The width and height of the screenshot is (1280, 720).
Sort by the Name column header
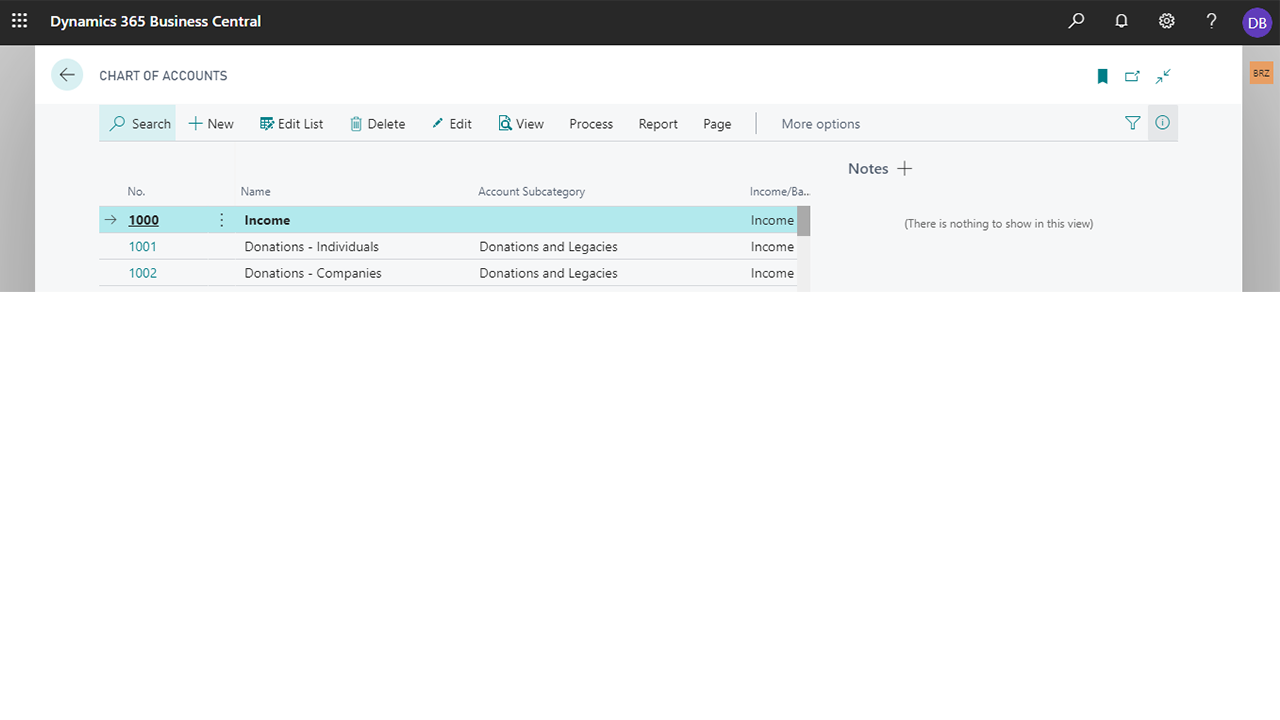coord(256,192)
